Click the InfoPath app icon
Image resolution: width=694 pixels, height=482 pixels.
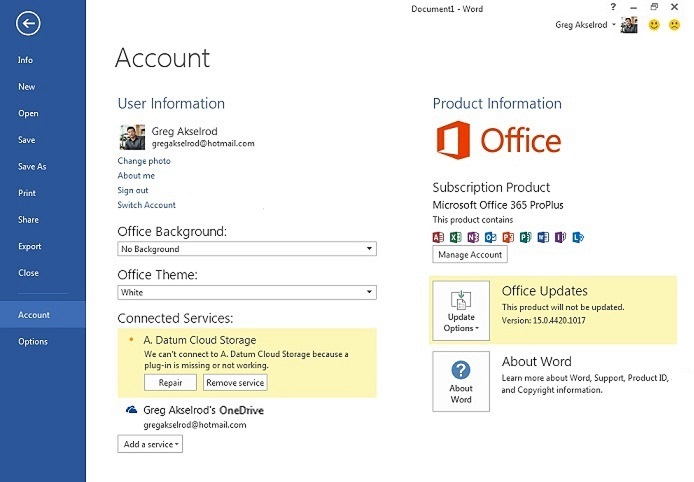[560, 237]
